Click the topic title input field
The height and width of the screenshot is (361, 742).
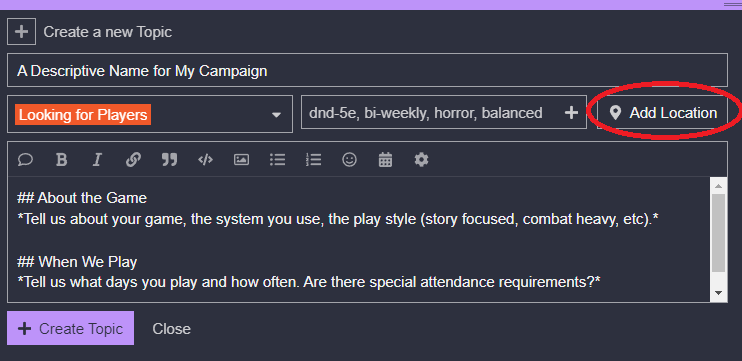pos(367,70)
